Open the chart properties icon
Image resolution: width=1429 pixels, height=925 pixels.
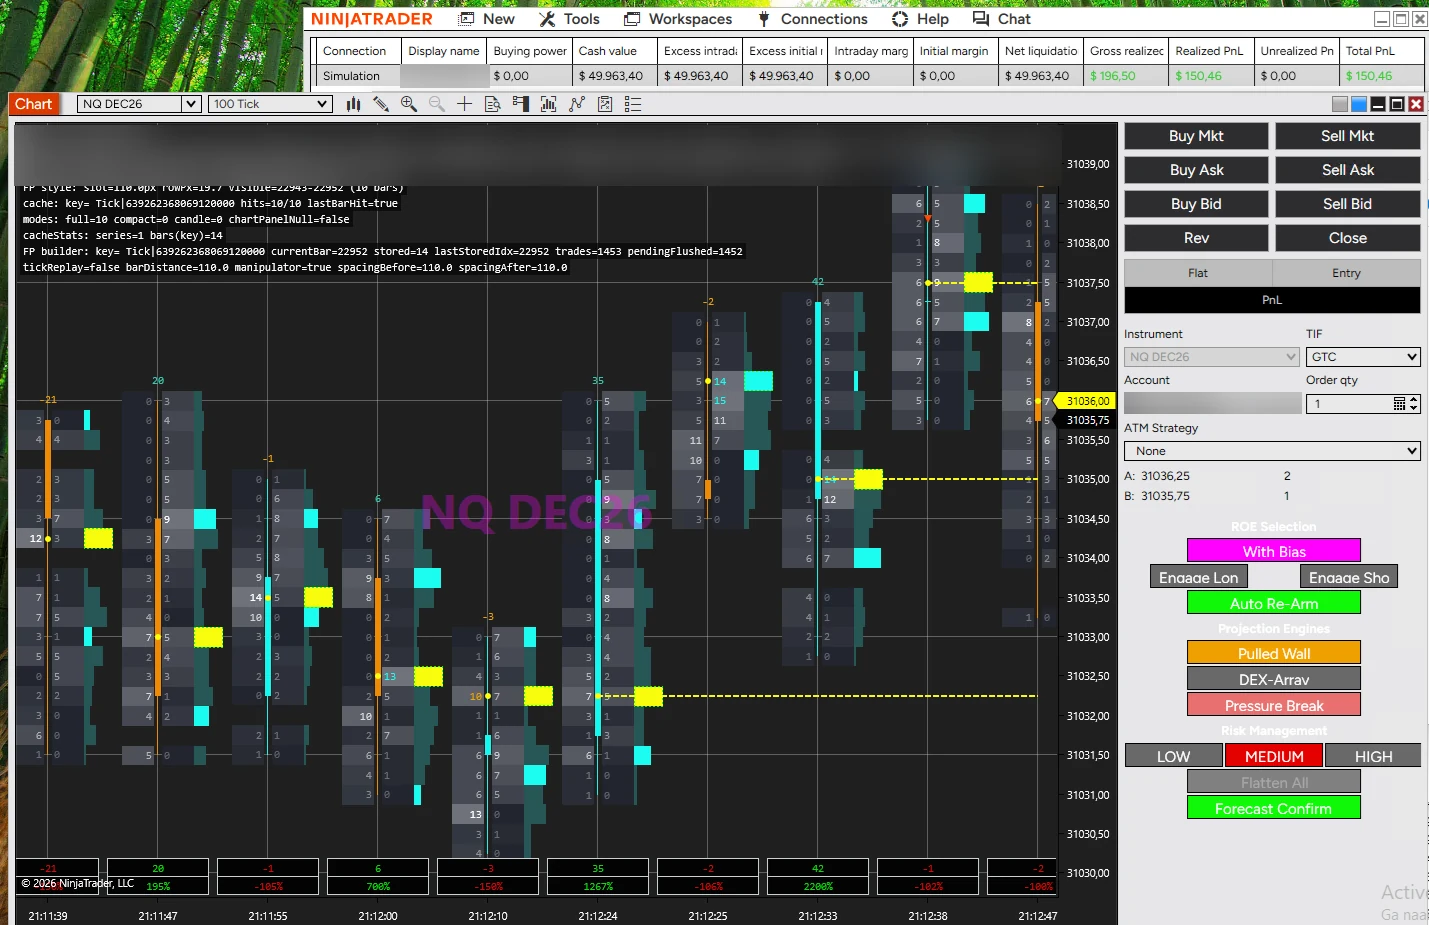point(605,104)
